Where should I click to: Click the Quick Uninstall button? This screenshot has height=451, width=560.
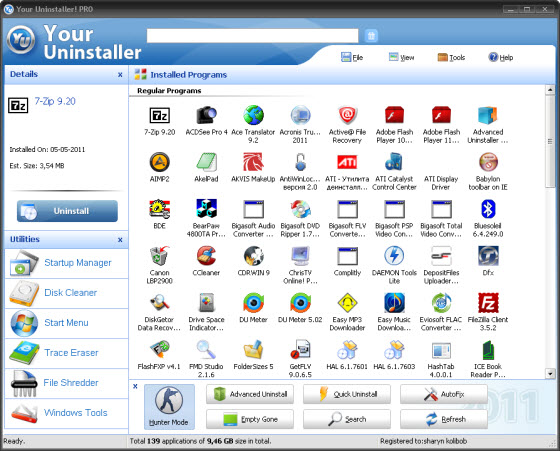pyautogui.click(x=347, y=394)
